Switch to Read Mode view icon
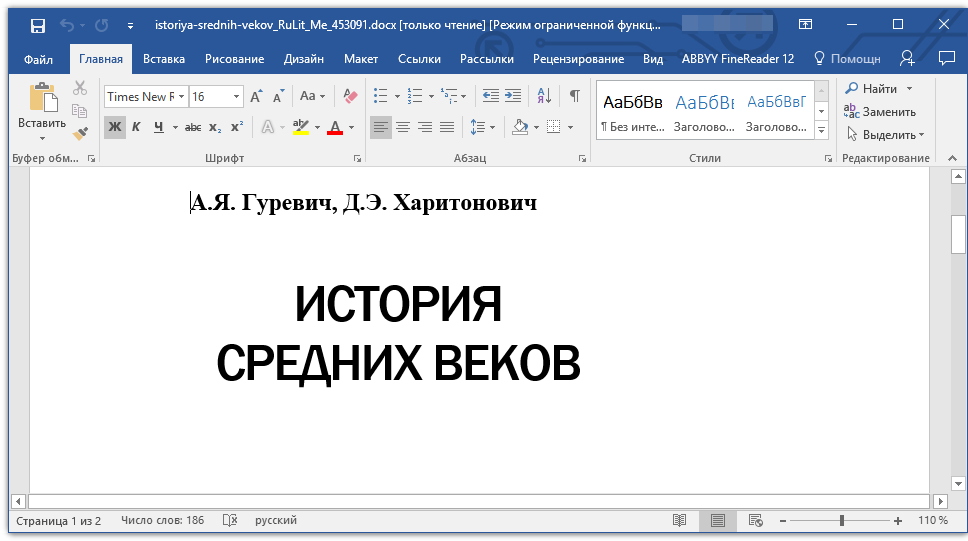This screenshot has height=541, width=968. click(680, 521)
